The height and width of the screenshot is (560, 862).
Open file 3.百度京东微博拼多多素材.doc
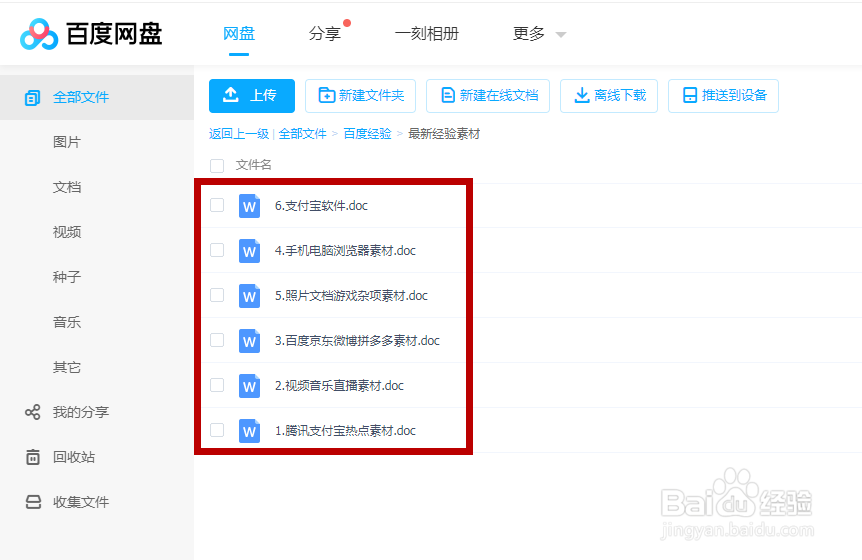(x=357, y=341)
